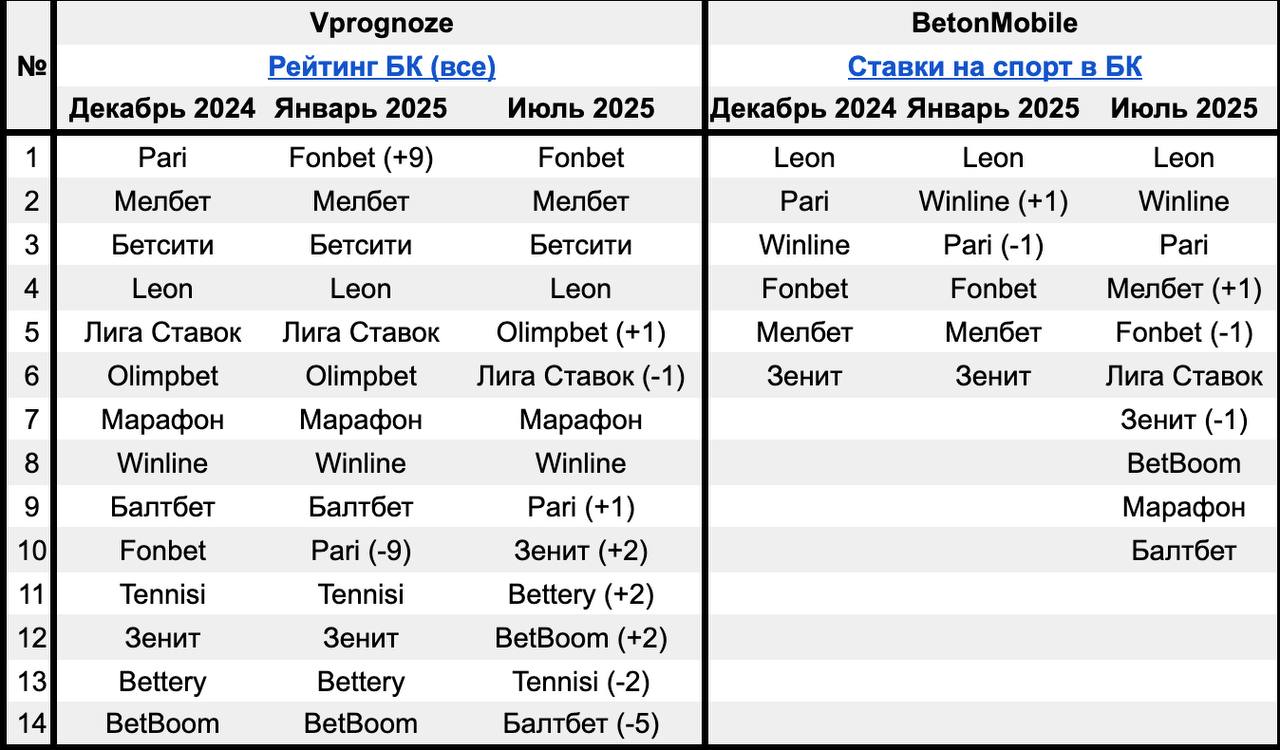The image size is (1280, 750).
Task: Click row number 14
Action: 32,724
